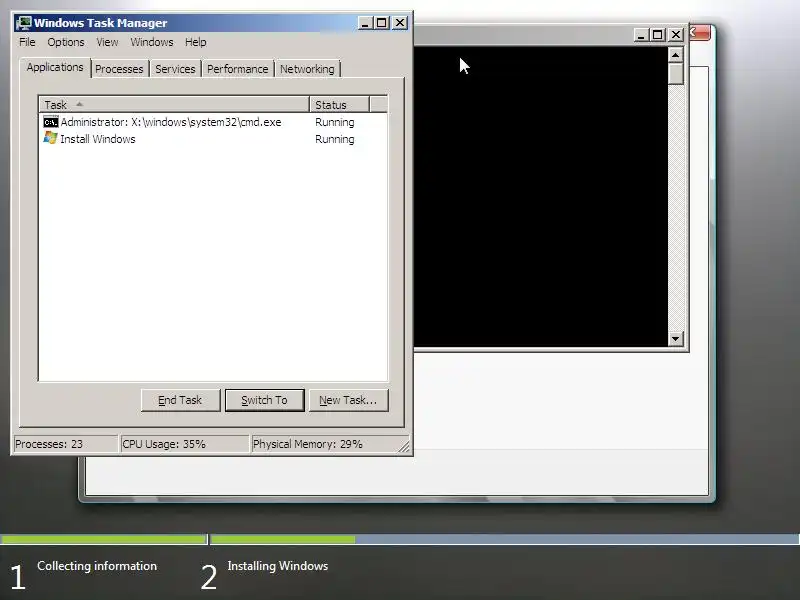This screenshot has width=800, height=600.
Task: Minimize the command prompt window
Action: point(641,35)
